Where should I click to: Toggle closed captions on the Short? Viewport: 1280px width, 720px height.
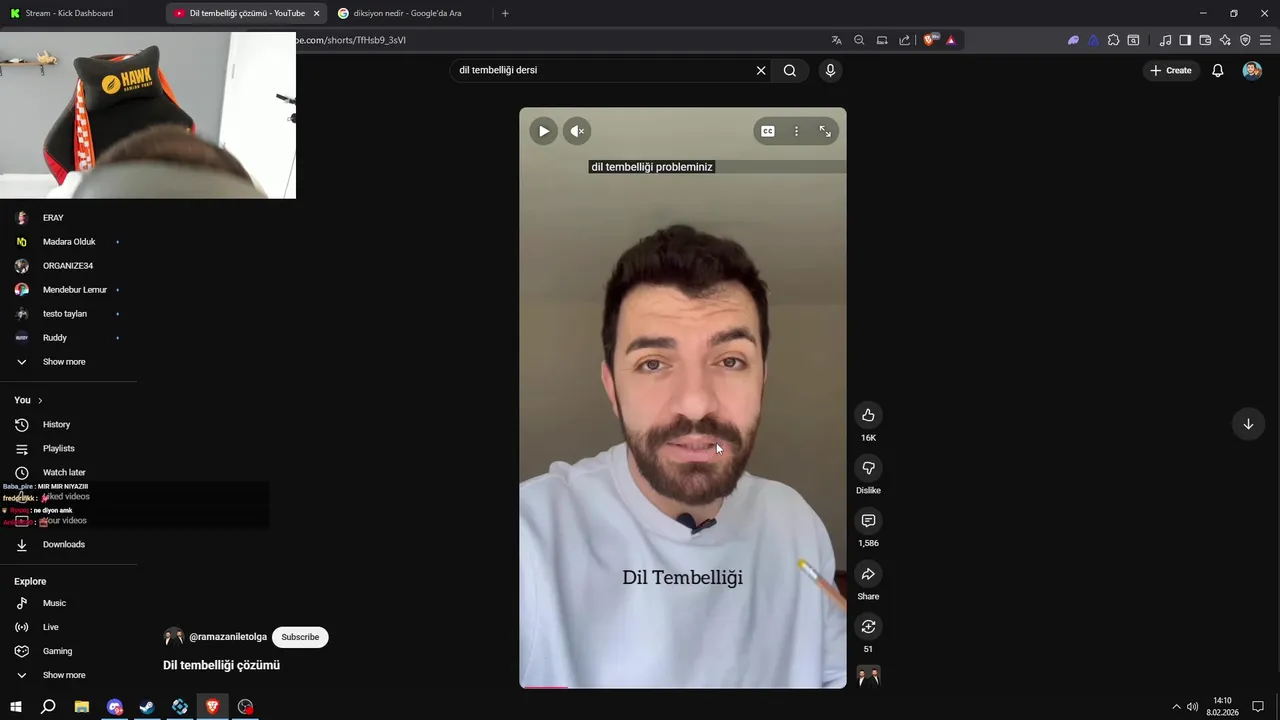pyautogui.click(x=768, y=131)
